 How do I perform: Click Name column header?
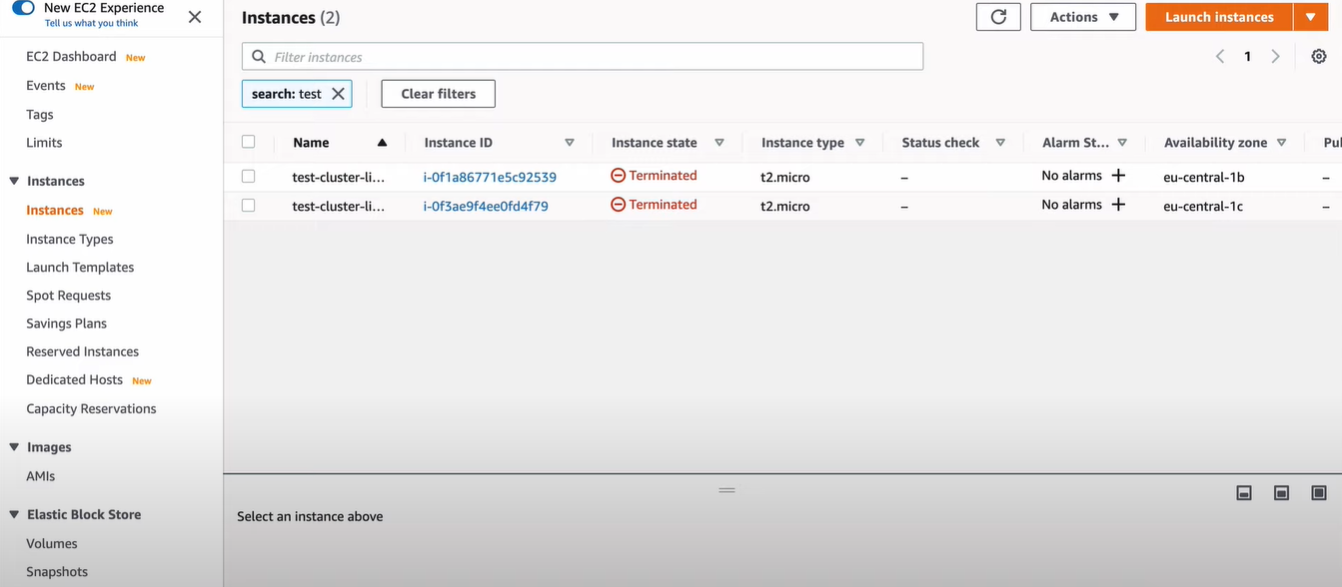311,143
